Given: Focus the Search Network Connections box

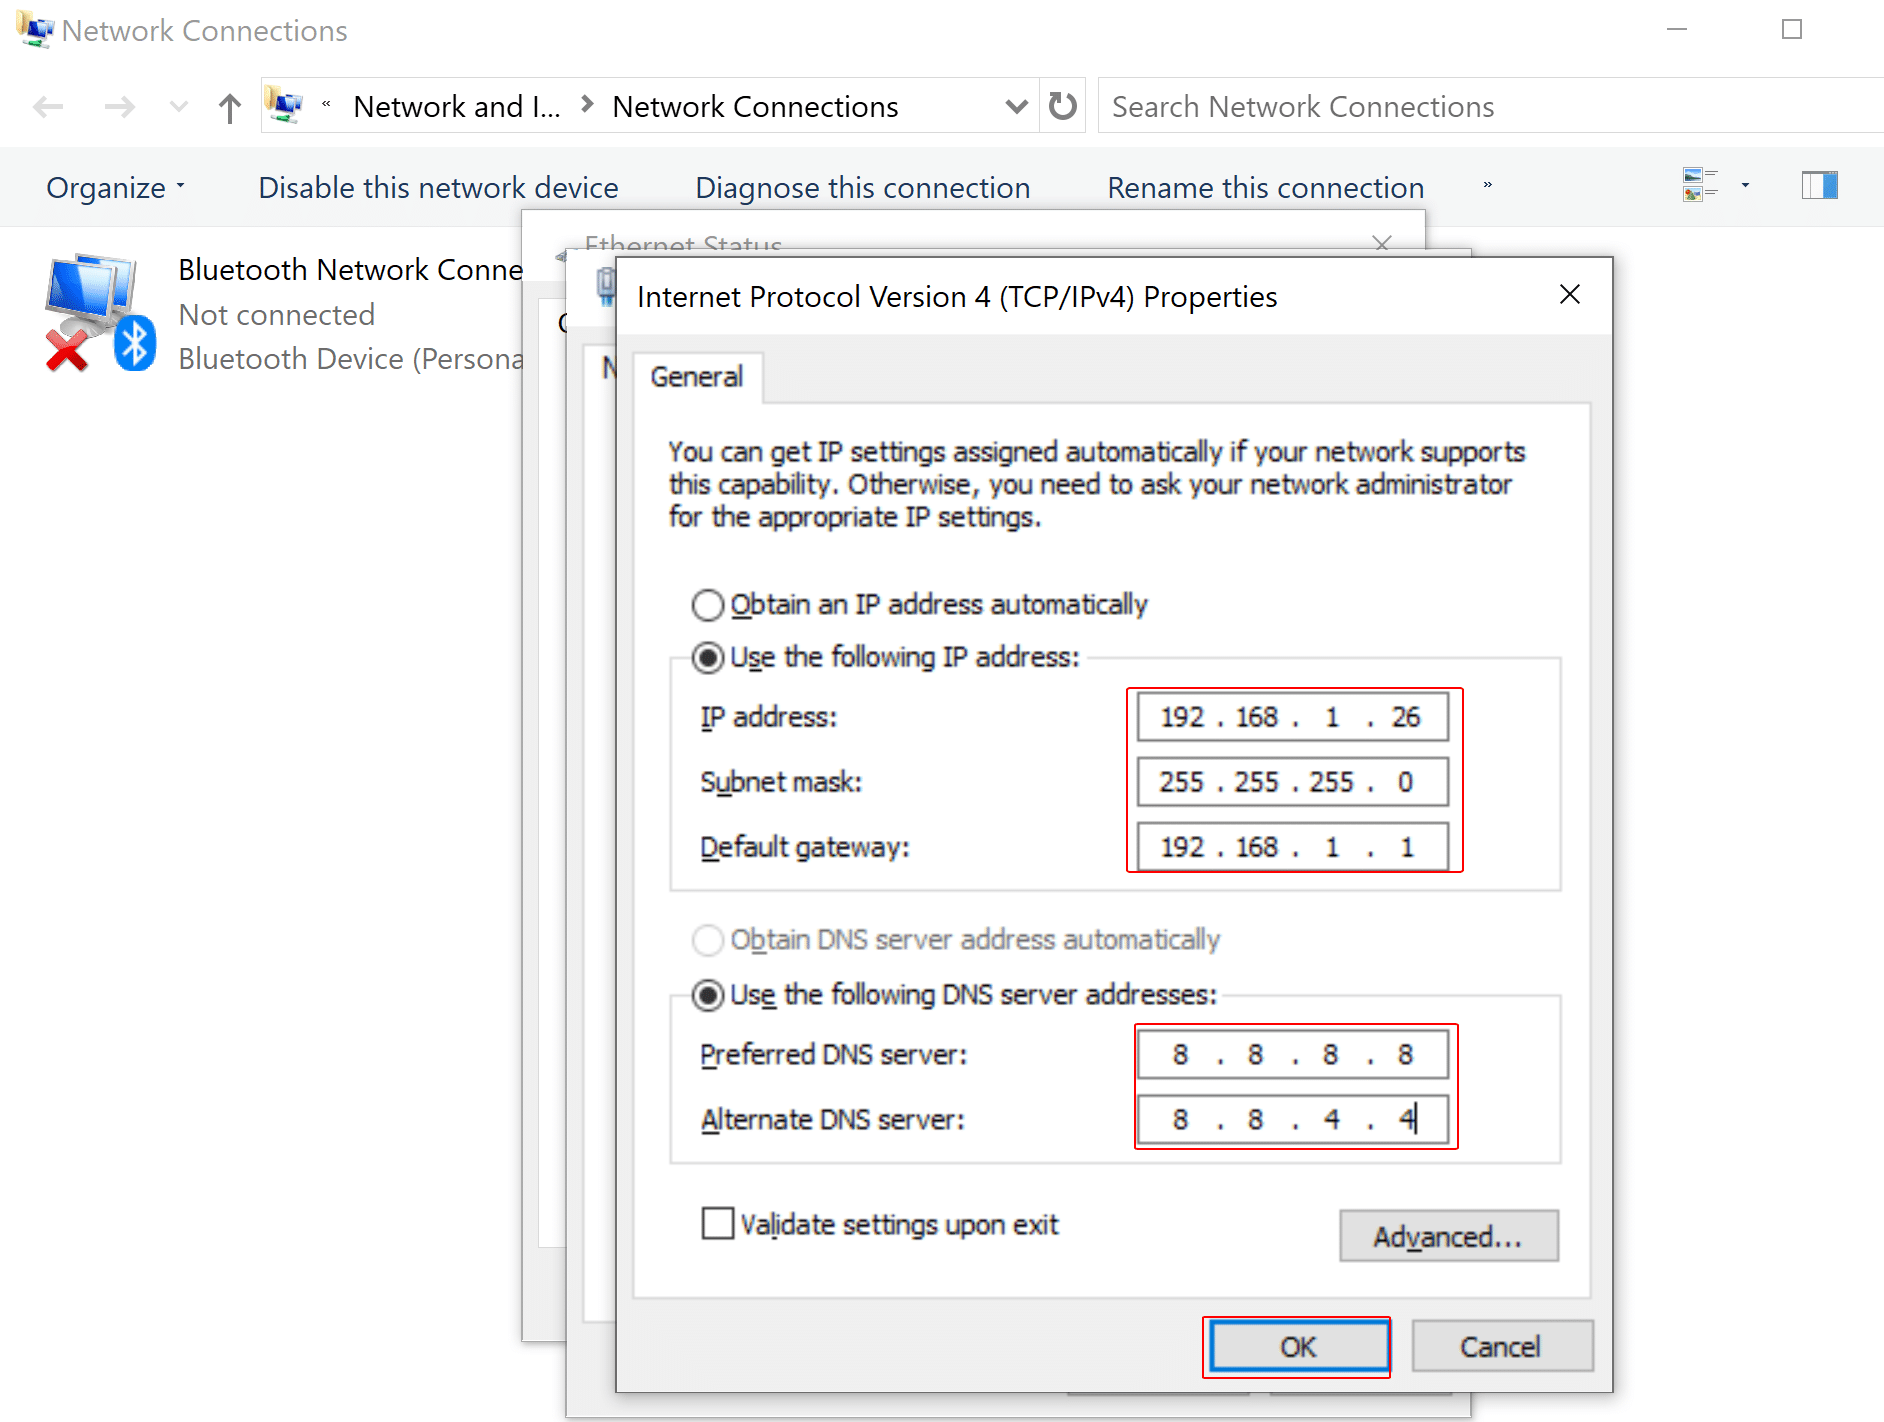Looking at the screenshot, I should click(x=1490, y=106).
